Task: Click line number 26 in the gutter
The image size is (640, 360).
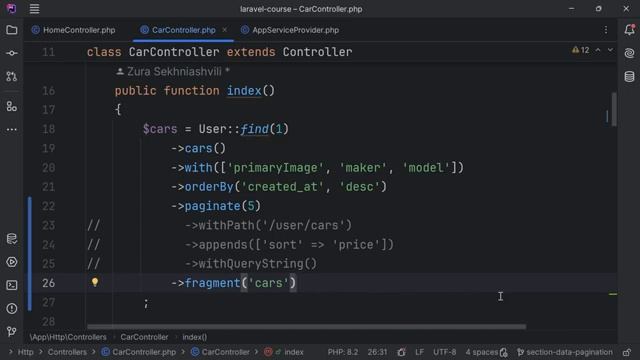Action: 48,283
